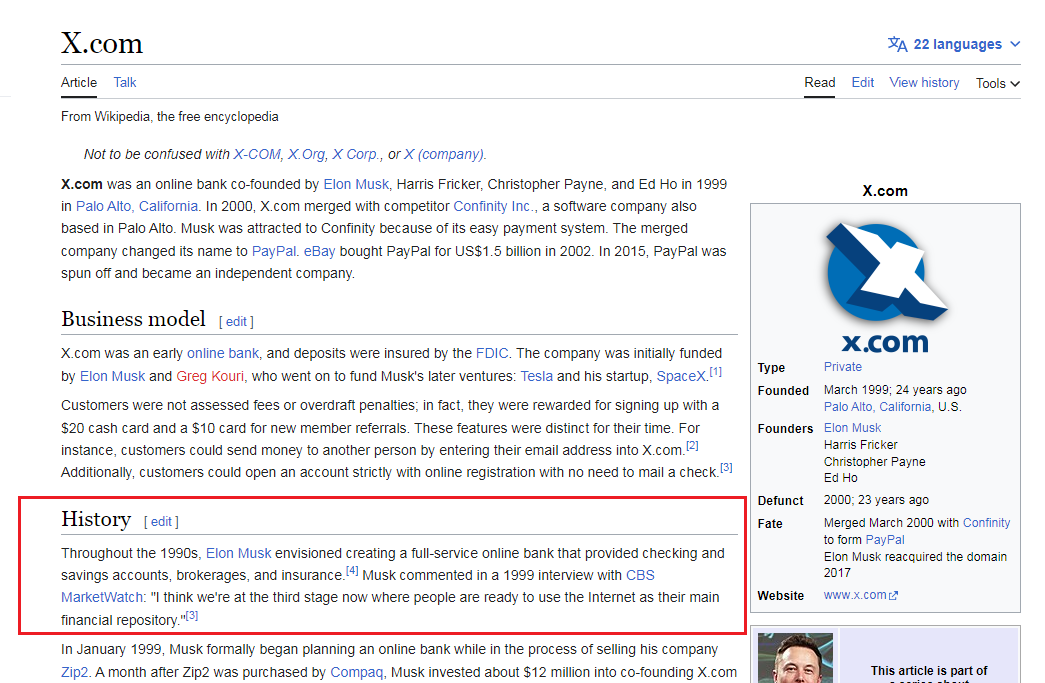Viewport: 1045px width, 683px height.
Task: Jump to citation [3] after financial repository
Action: (x=192, y=616)
